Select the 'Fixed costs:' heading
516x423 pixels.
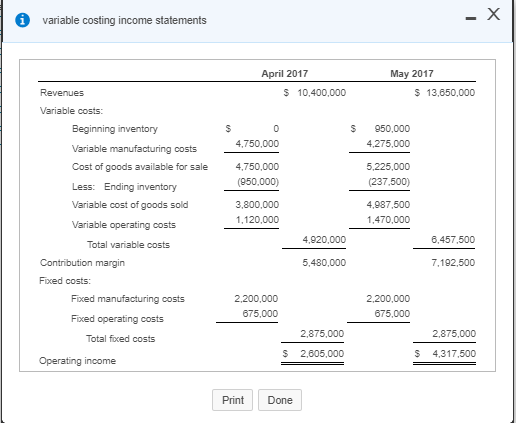click(x=65, y=281)
